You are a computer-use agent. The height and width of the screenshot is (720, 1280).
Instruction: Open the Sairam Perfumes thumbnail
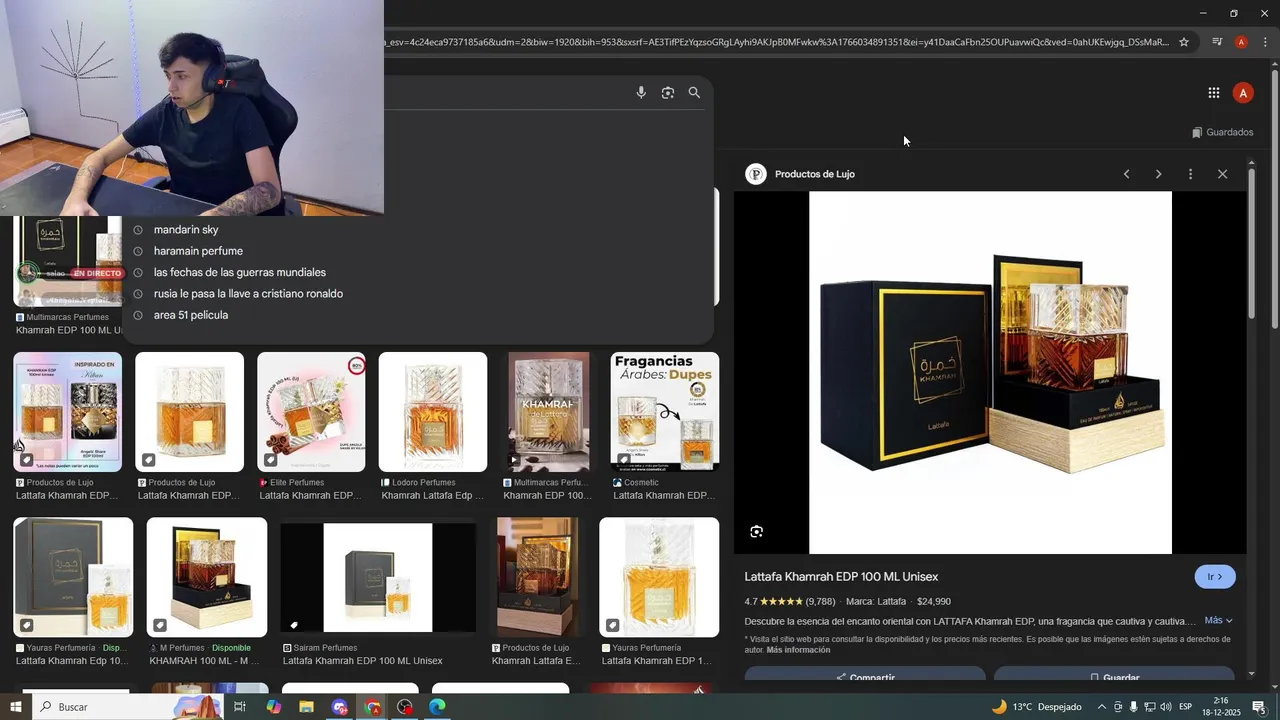pyautogui.click(x=378, y=577)
